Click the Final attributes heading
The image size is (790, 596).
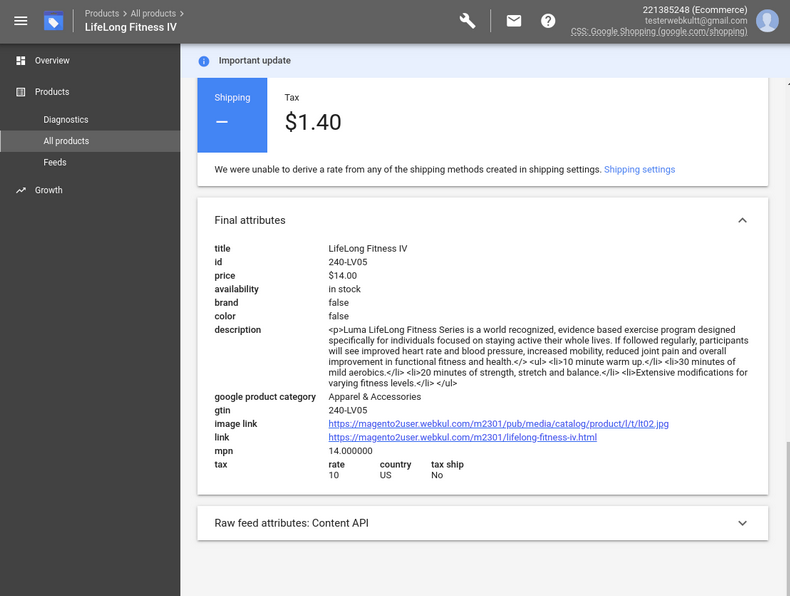pyautogui.click(x=250, y=220)
